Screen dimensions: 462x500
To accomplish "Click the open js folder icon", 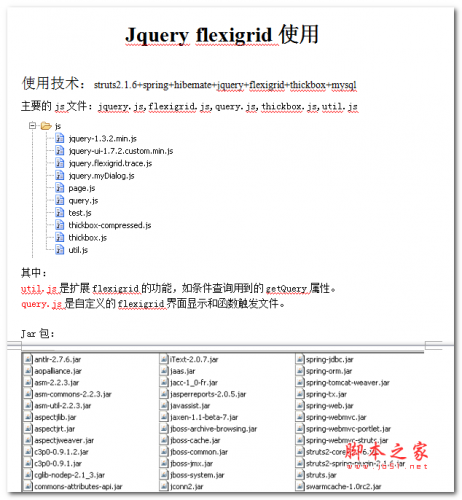I will tap(46, 126).
